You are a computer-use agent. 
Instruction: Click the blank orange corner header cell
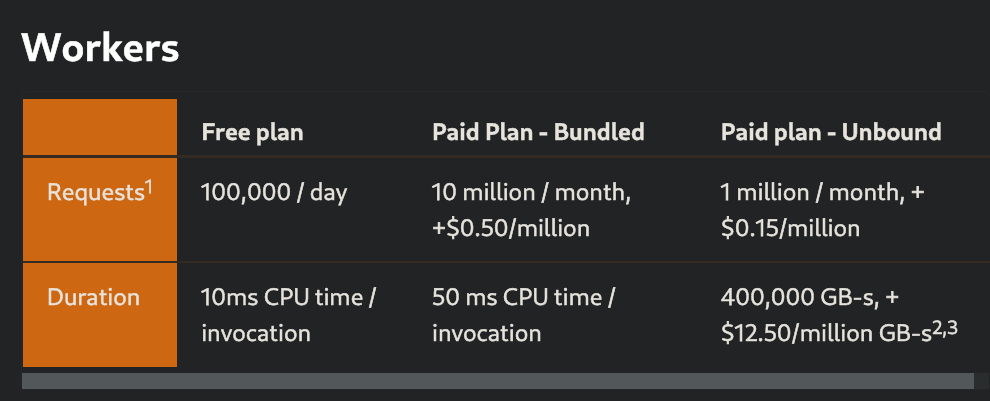pos(100,127)
